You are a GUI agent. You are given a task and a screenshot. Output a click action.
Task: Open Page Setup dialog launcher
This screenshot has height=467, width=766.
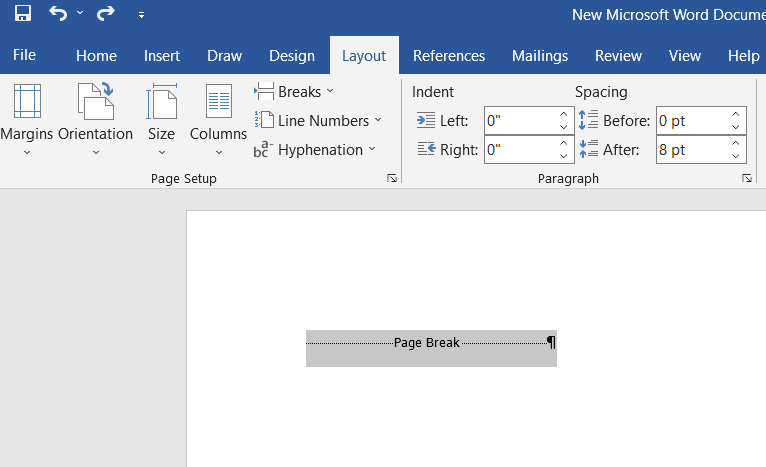pyautogui.click(x=392, y=178)
